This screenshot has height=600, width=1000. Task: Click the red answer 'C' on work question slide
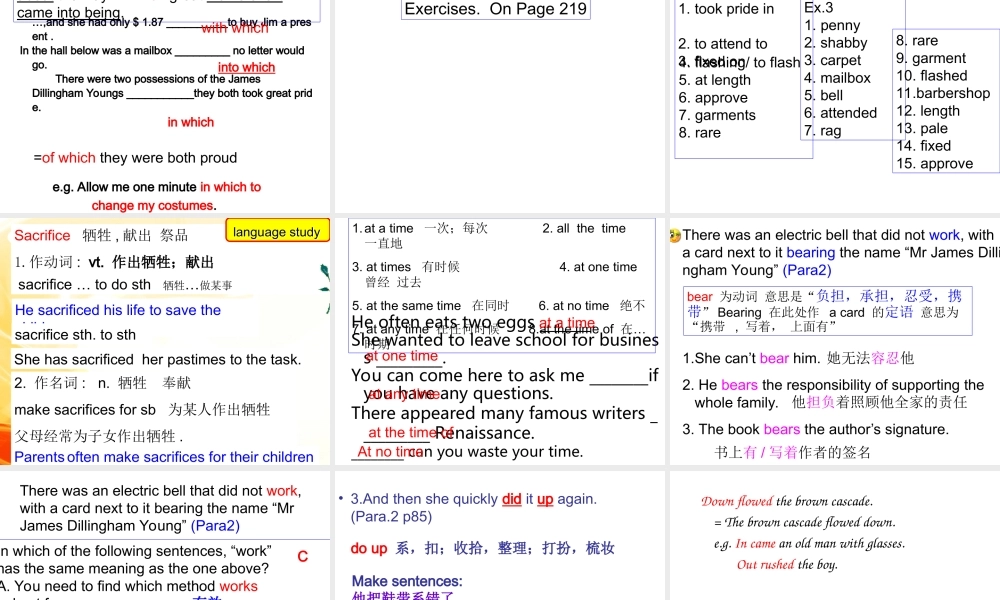(x=303, y=556)
